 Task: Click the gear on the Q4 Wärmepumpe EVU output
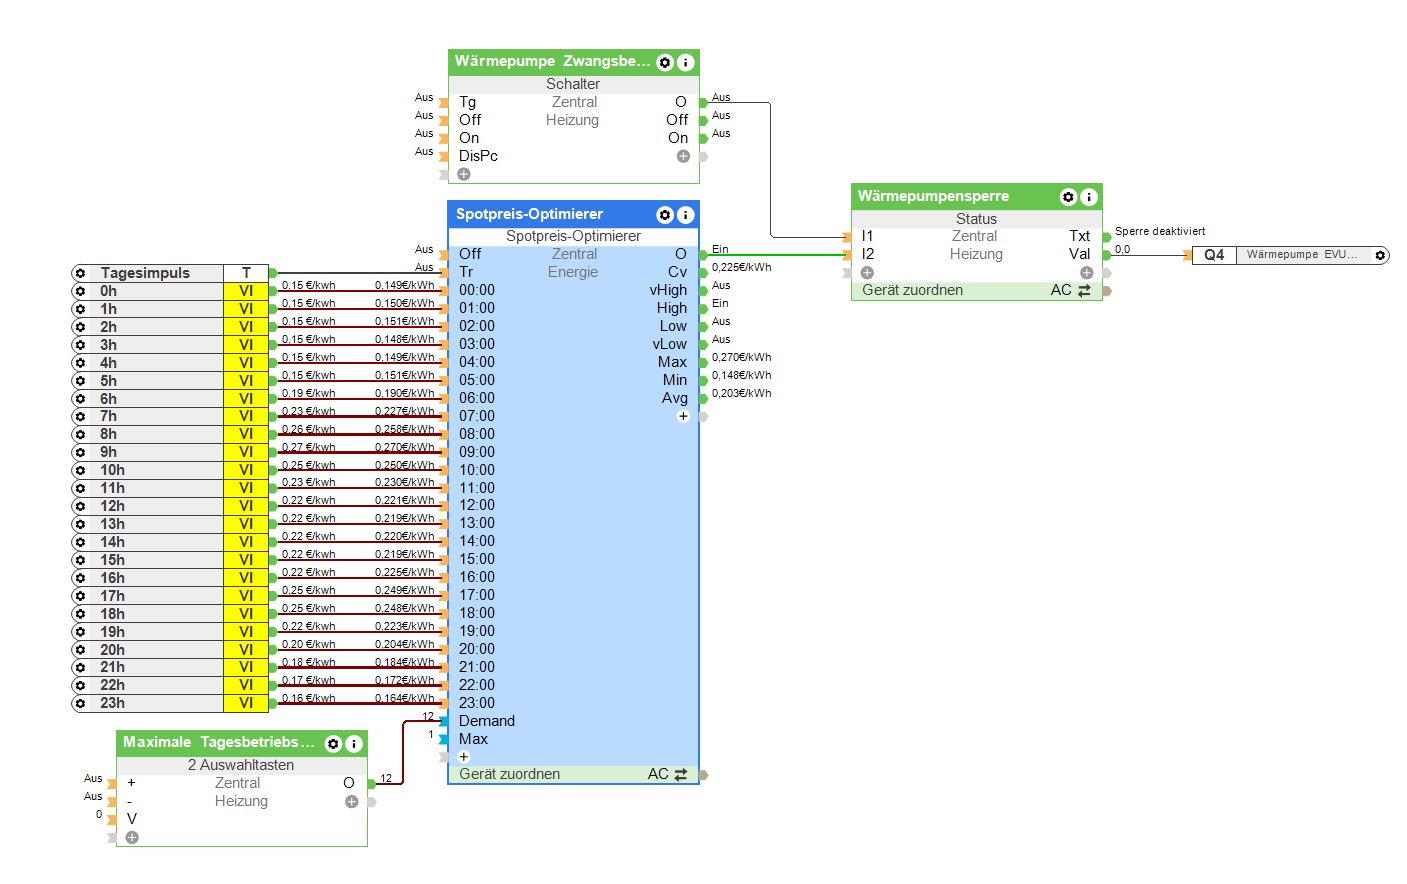pyautogui.click(x=1380, y=255)
